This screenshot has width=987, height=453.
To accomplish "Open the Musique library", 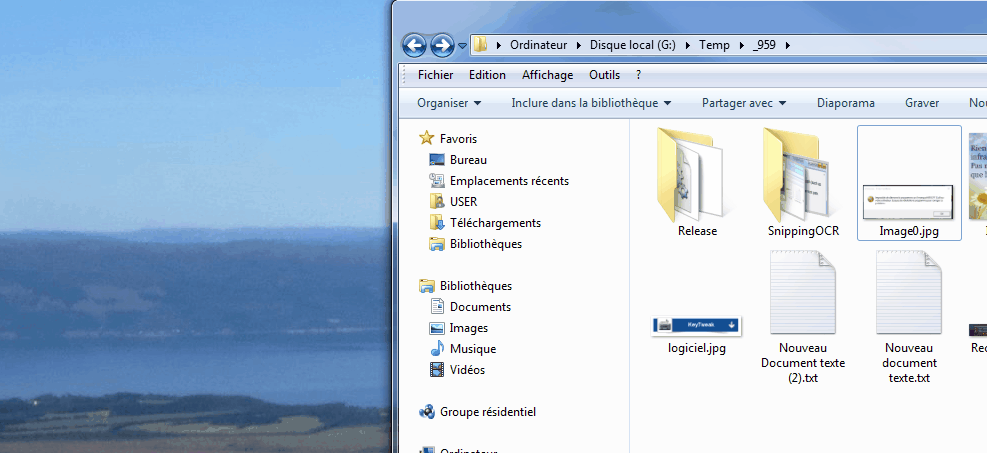I will 473,349.
